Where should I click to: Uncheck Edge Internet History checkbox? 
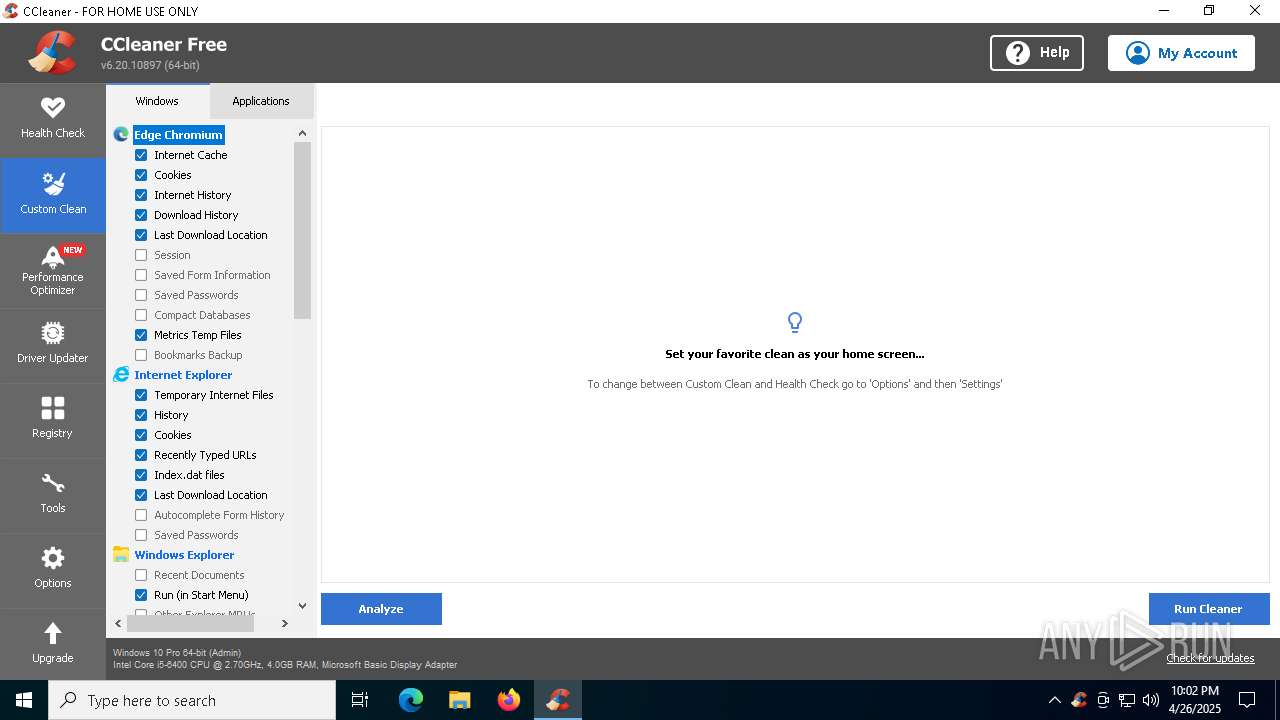coord(141,195)
